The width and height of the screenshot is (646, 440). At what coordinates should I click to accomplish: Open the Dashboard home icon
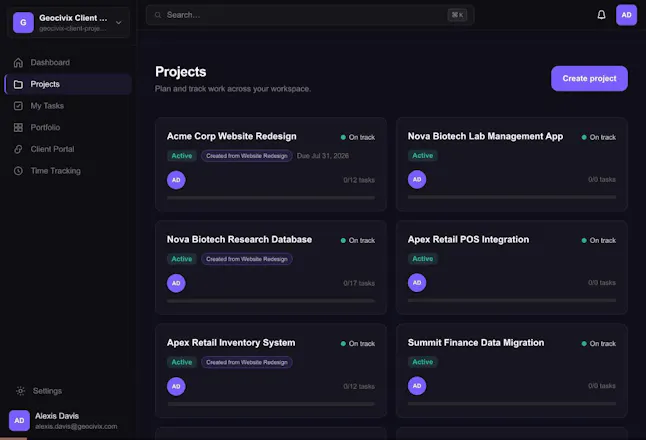pos(18,63)
